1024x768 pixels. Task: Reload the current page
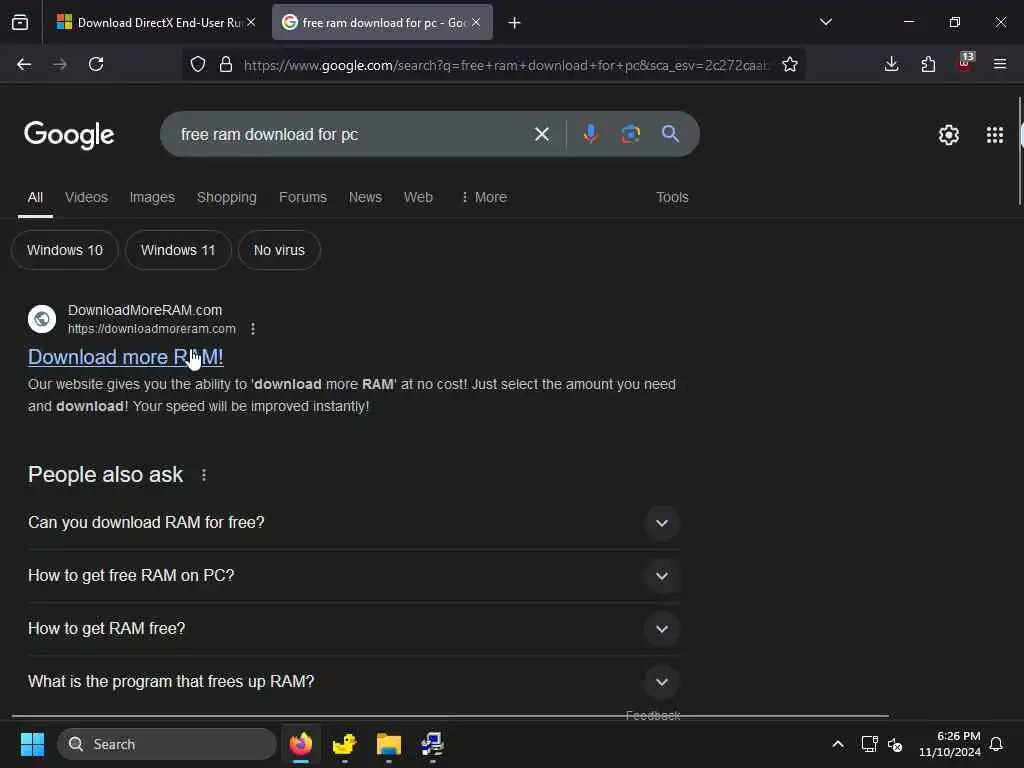pyautogui.click(x=96, y=64)
